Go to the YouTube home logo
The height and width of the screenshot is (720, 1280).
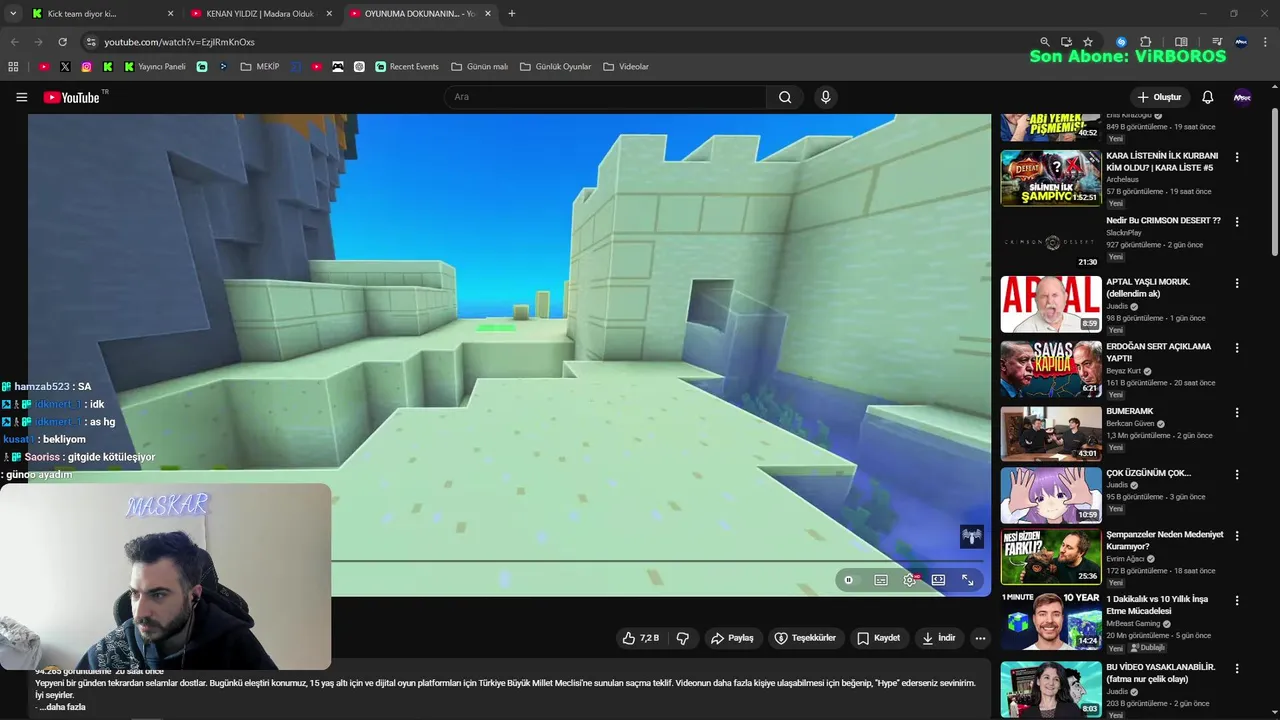[71, 97]
